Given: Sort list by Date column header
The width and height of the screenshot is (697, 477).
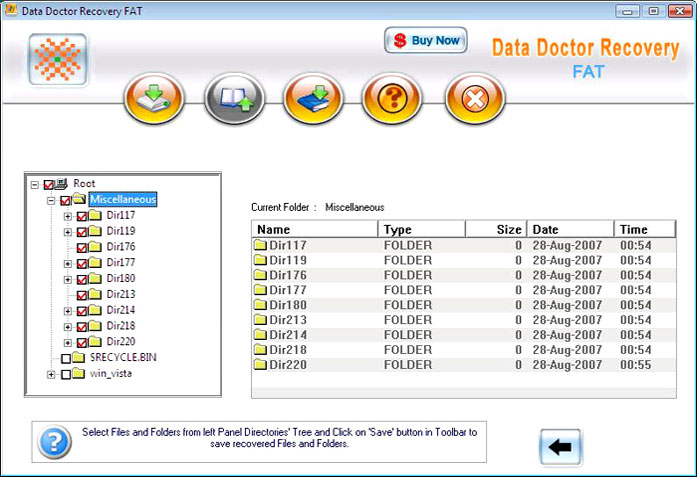Looking at the screenshot, I should pos(570,229).
